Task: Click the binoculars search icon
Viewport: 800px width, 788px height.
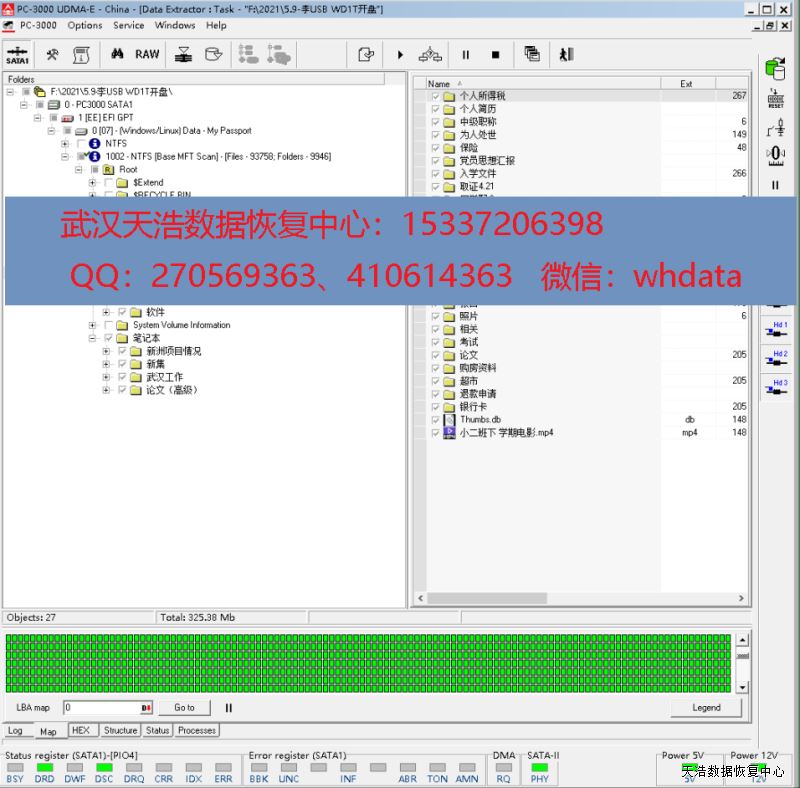Action: click(x=117, y=54)
